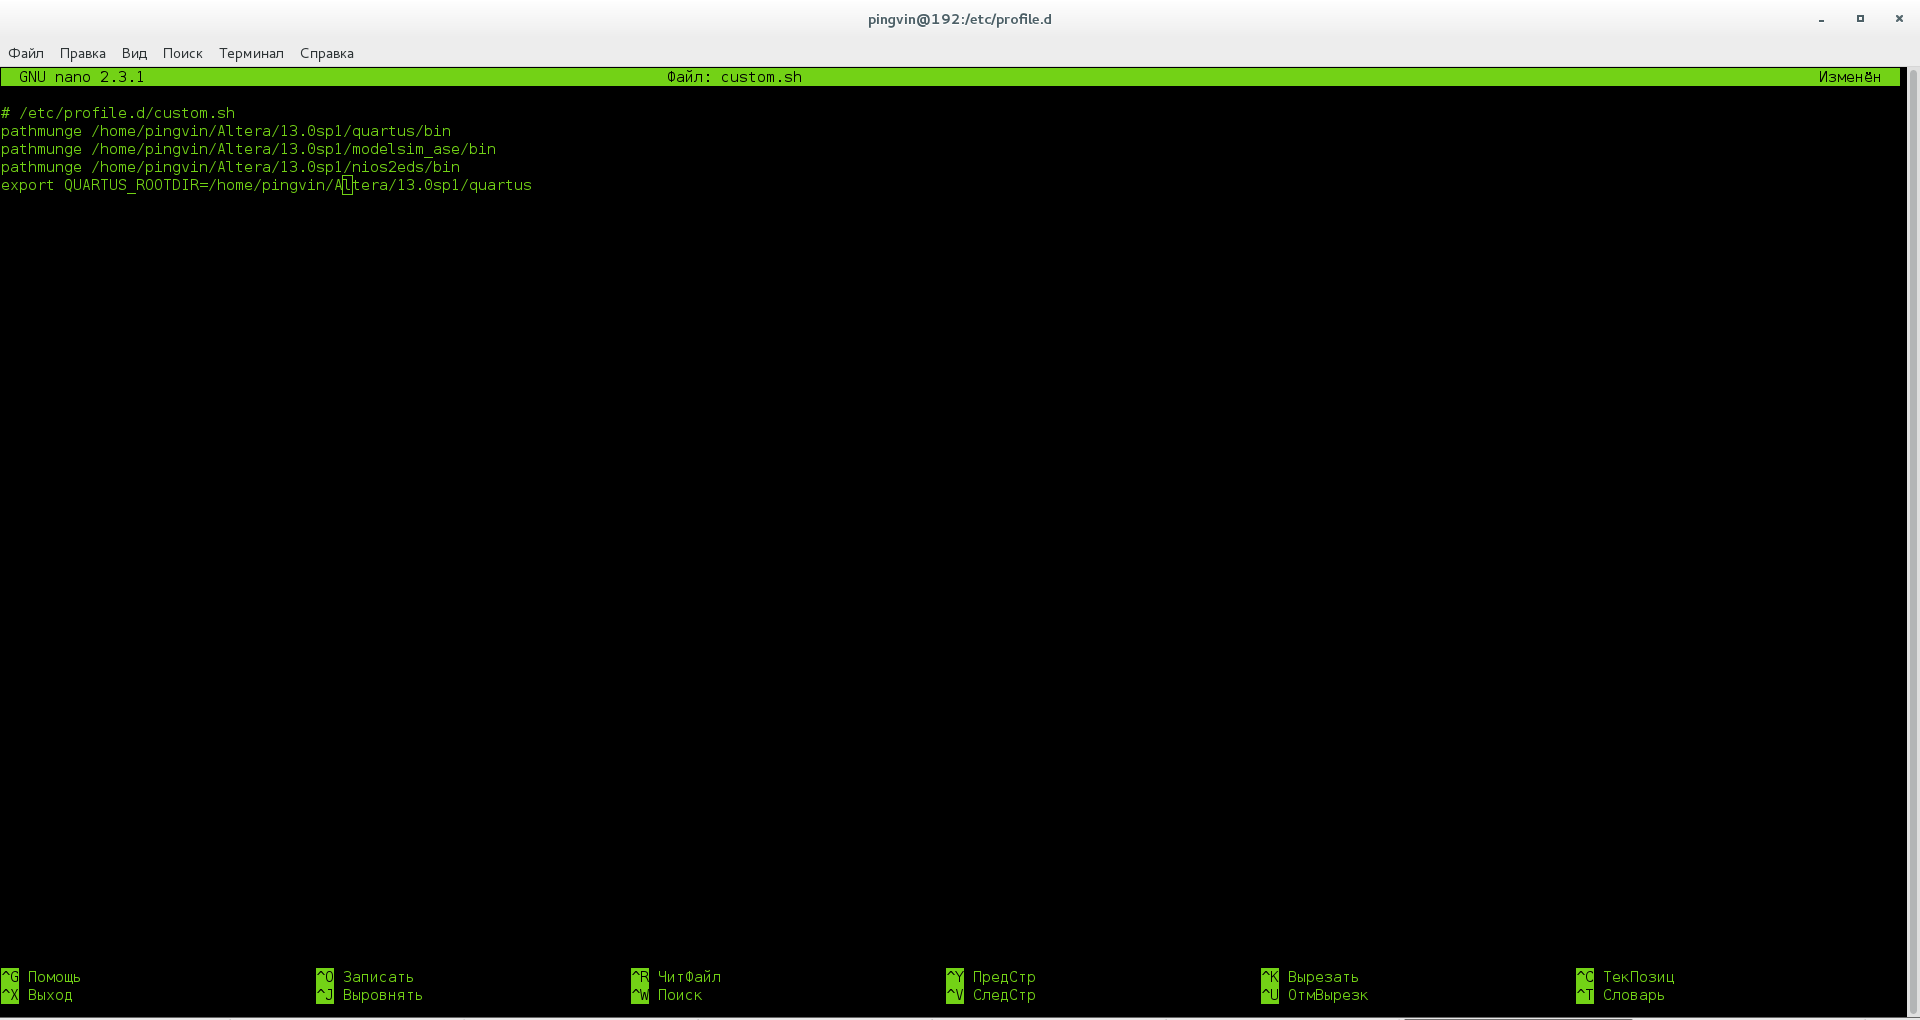Open the Правка menu

click(83, 53)
